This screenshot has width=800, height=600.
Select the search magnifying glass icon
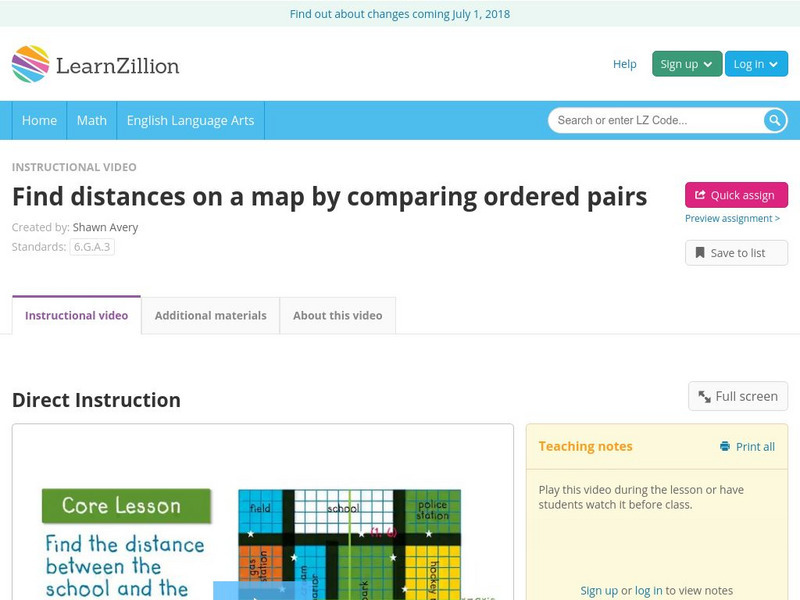(x=775, y=120)
